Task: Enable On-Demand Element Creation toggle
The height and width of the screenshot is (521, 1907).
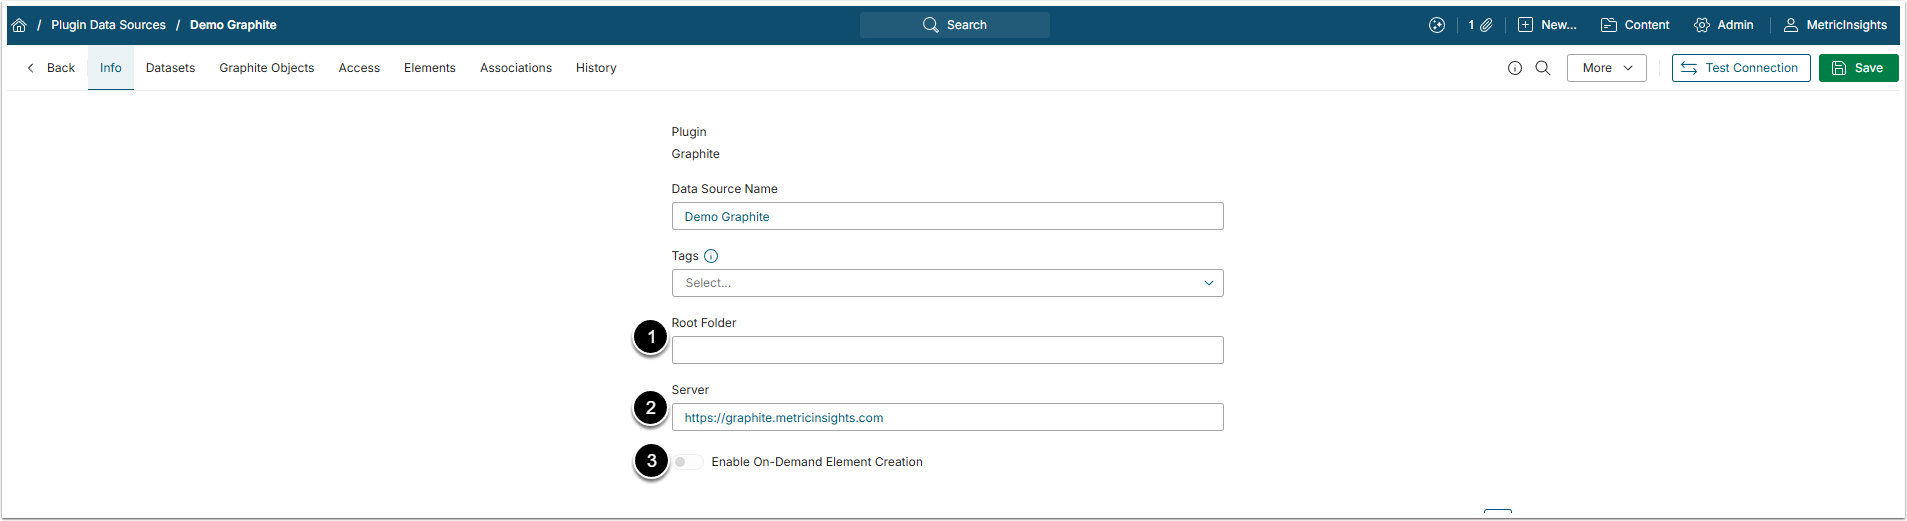Action: click(687, 462)
